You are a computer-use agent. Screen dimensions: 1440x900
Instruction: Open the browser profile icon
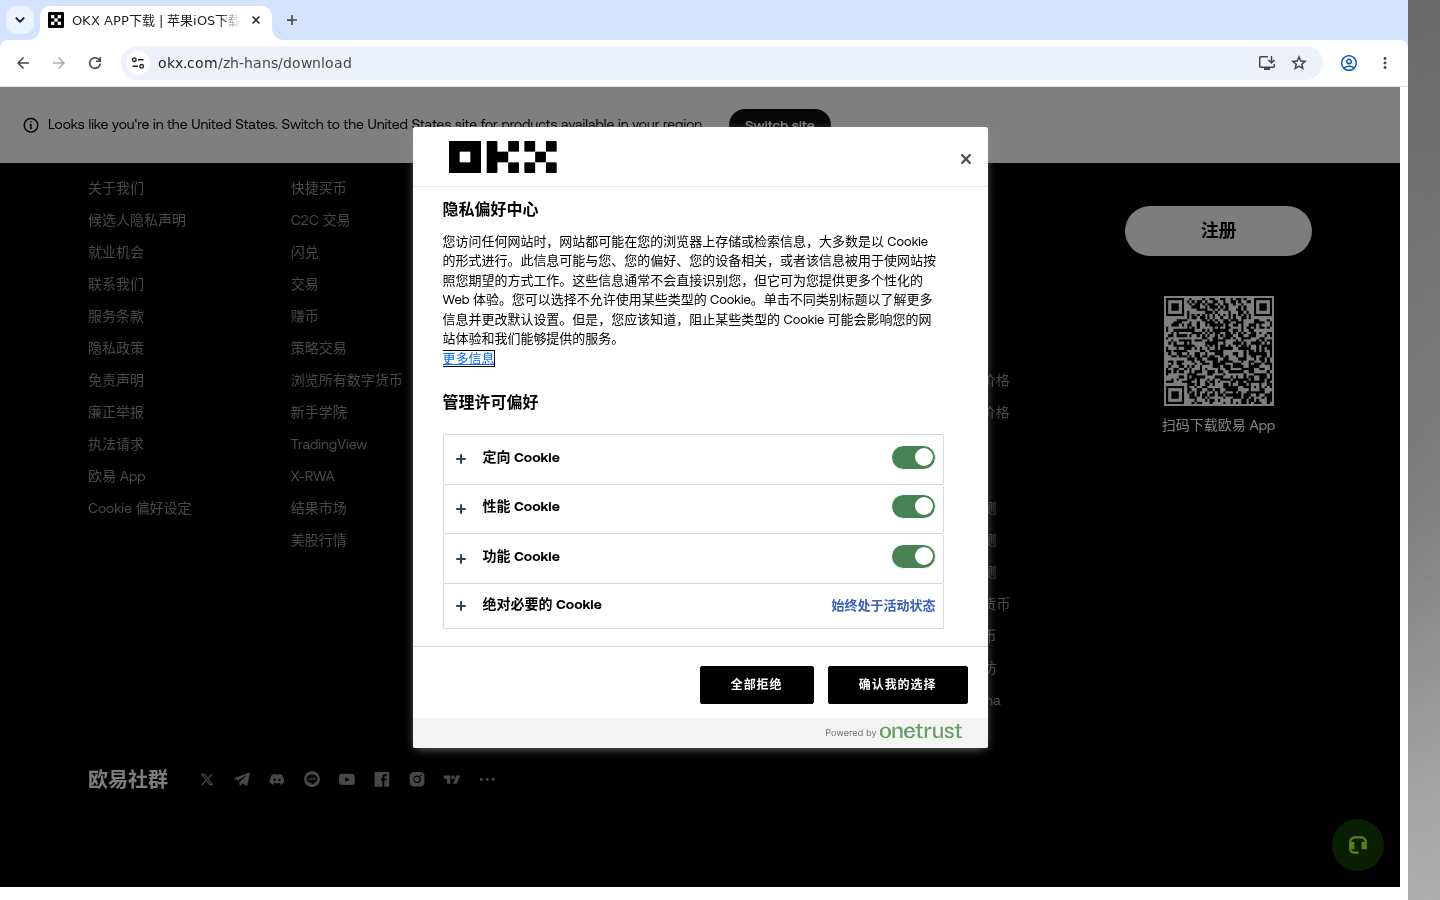pyautogui.click(x=1349, y=63)
